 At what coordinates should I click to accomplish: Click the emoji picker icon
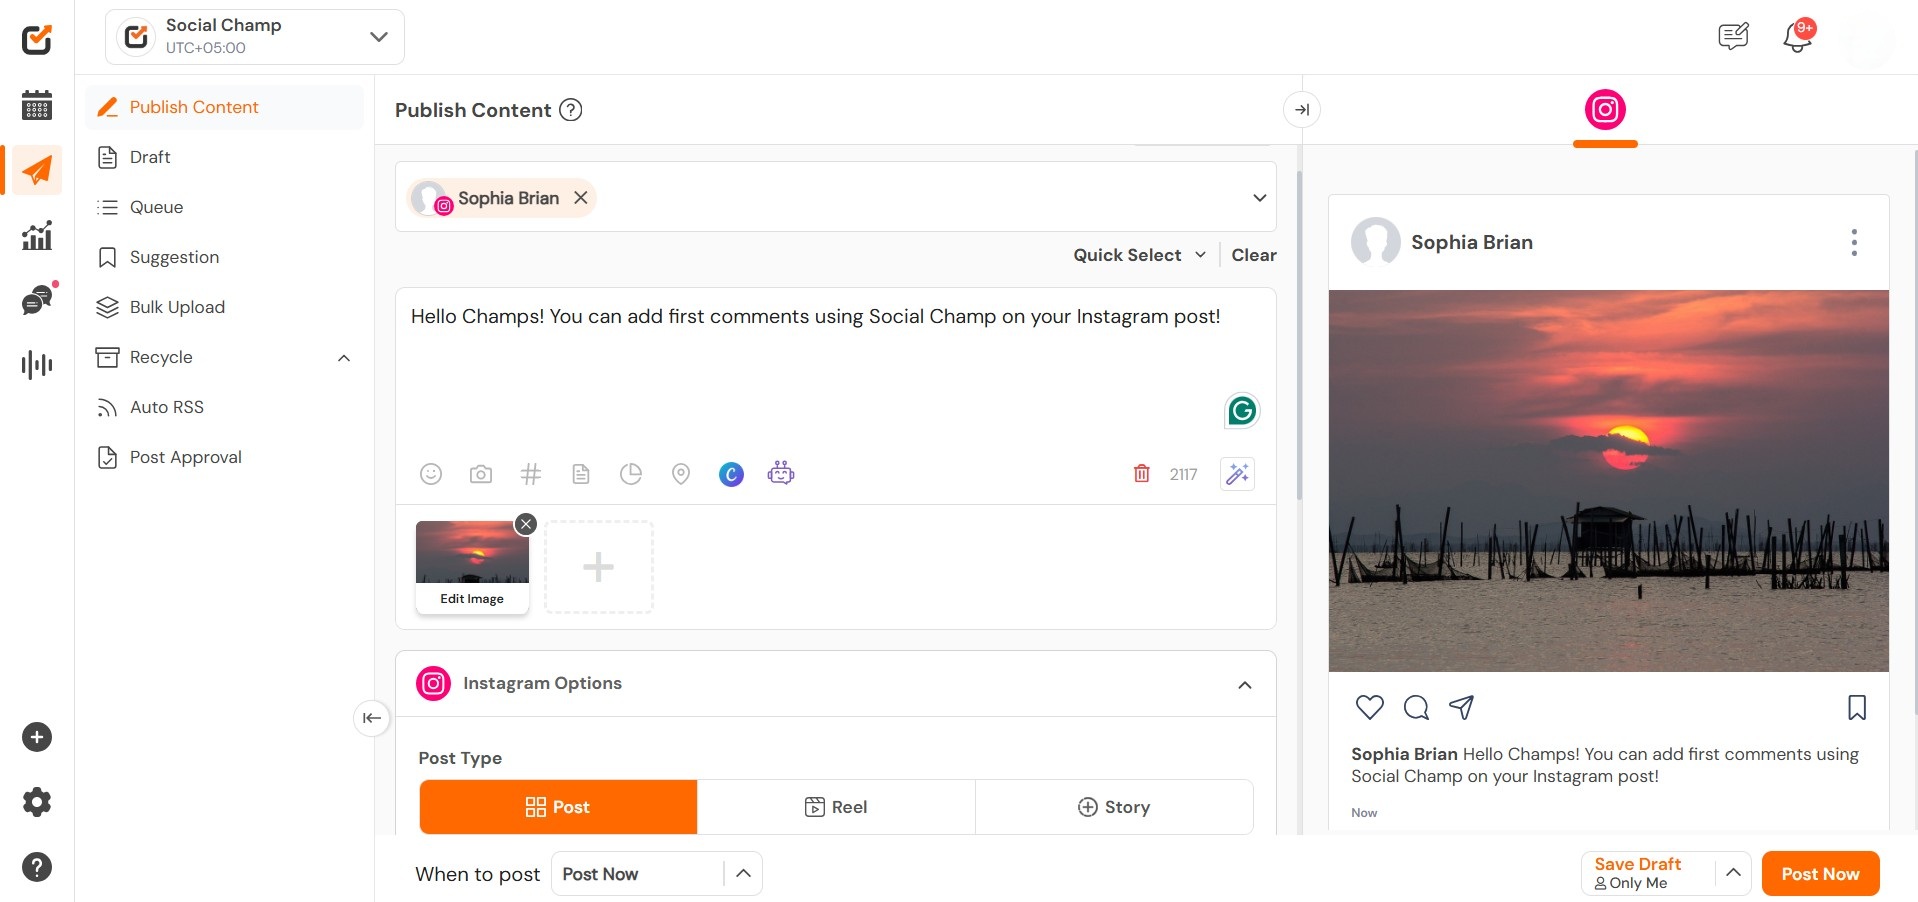pyautogui.click(x=431, y=474)
